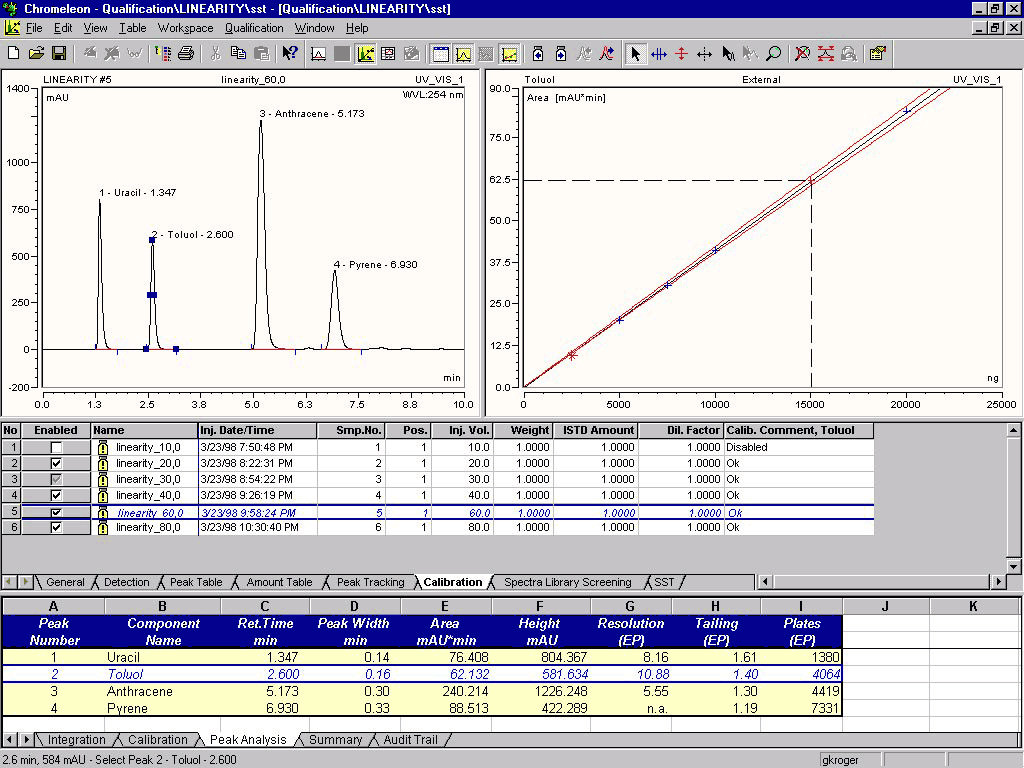This screenshot has height=768, width=1024.
Task: Enable the linearity_10,0 sample checkbox
Action: click(x=56, y=448)
